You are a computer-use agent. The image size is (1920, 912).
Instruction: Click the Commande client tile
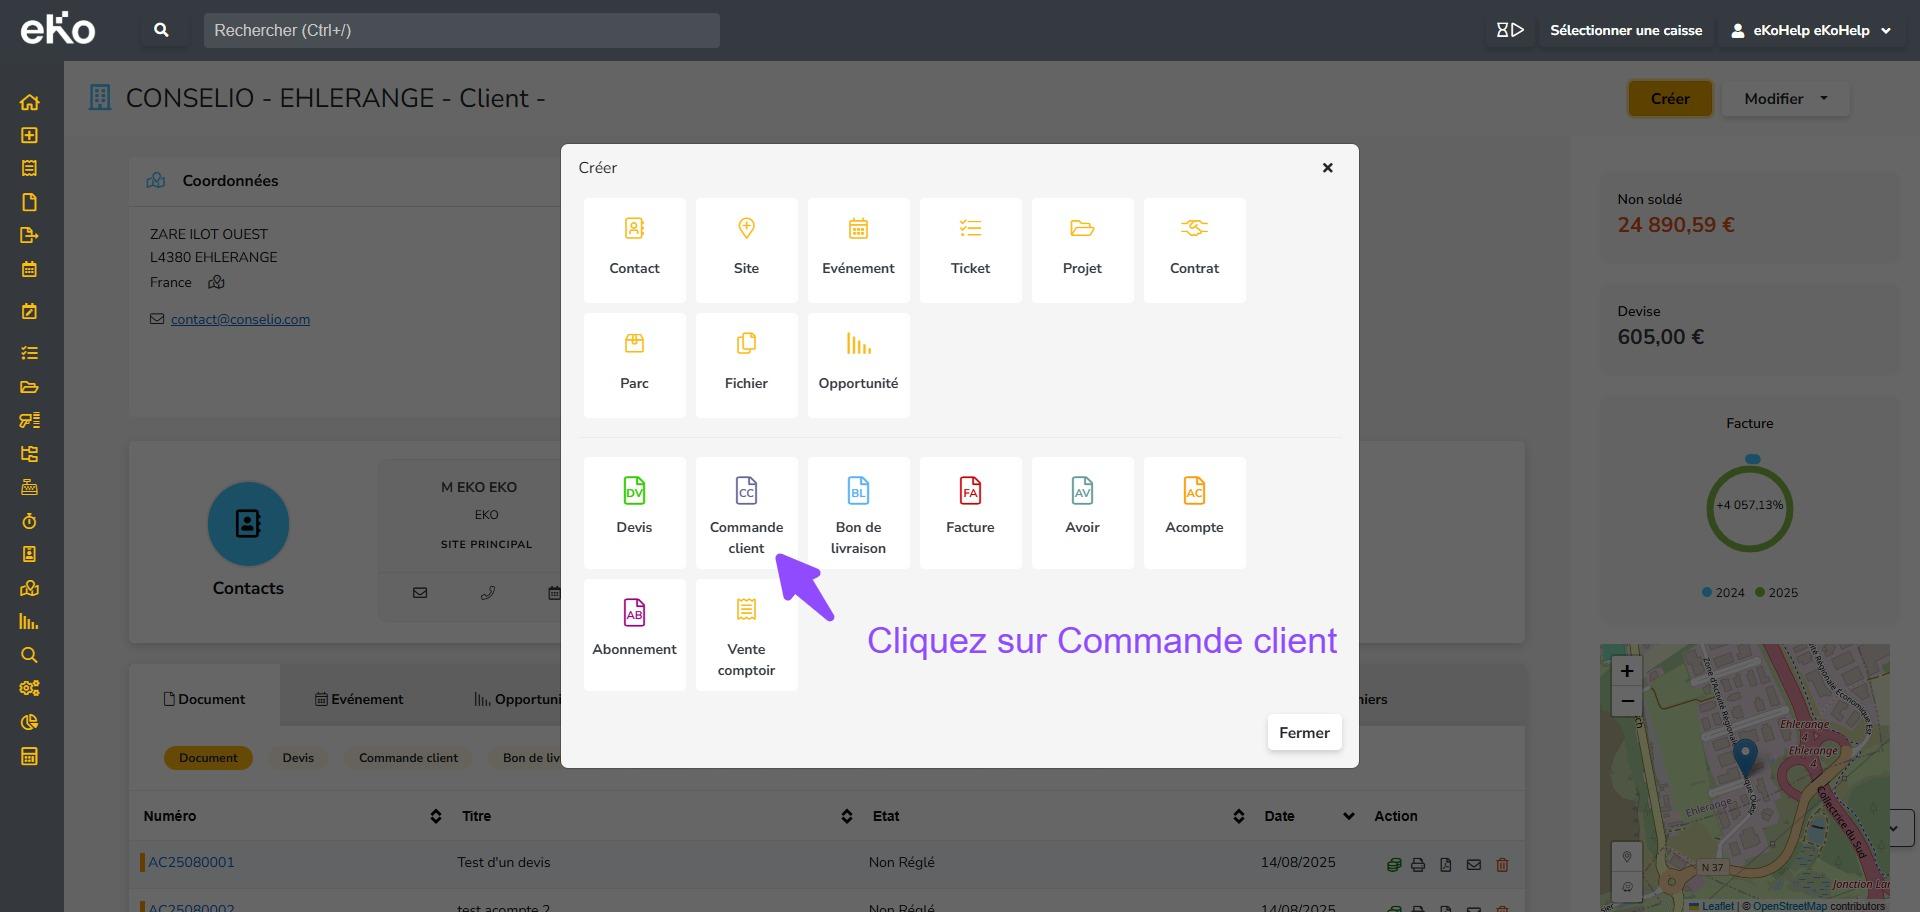[x=746, y=512]
